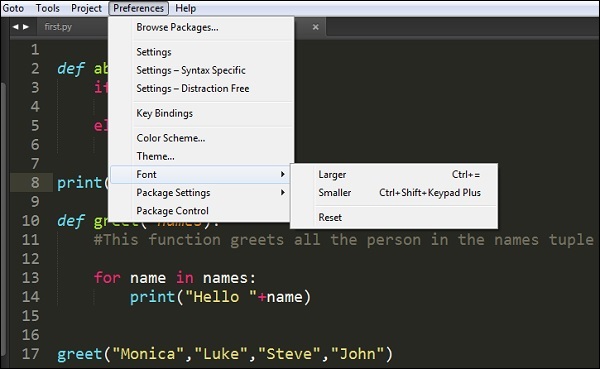Click the previous tab left arrow

point(15,27)
